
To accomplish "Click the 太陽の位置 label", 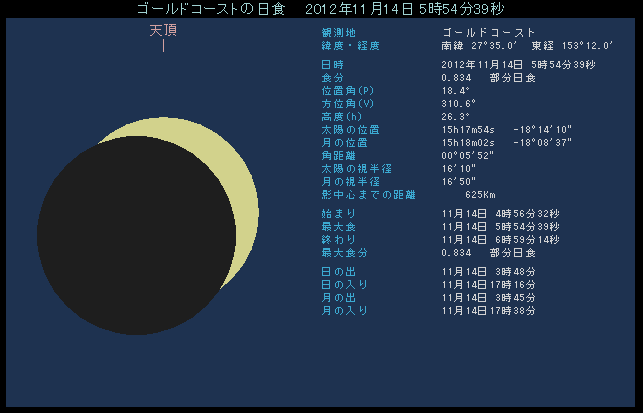I will [x=345, y=129].
